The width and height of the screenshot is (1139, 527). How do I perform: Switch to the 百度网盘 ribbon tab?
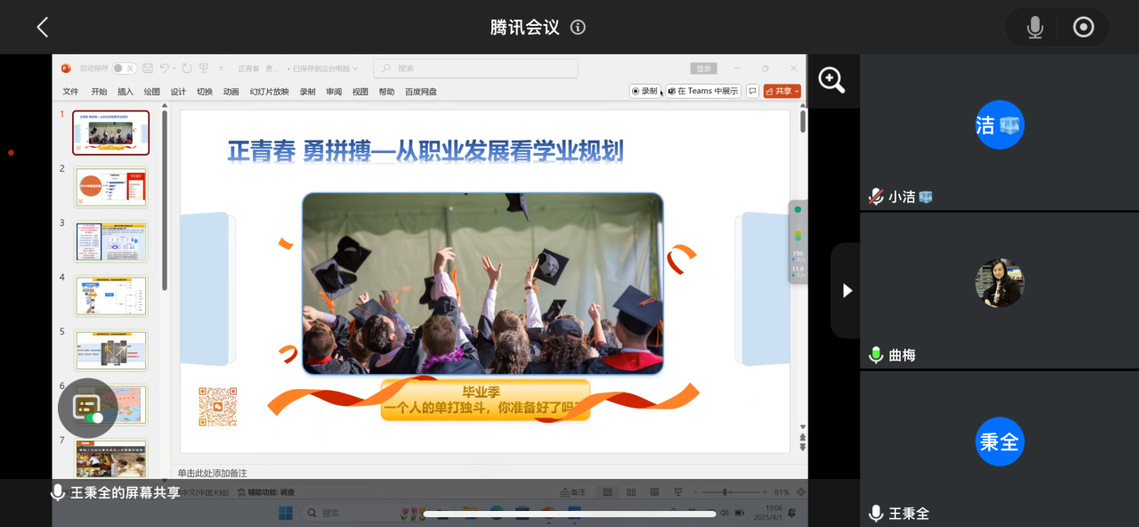421,92
